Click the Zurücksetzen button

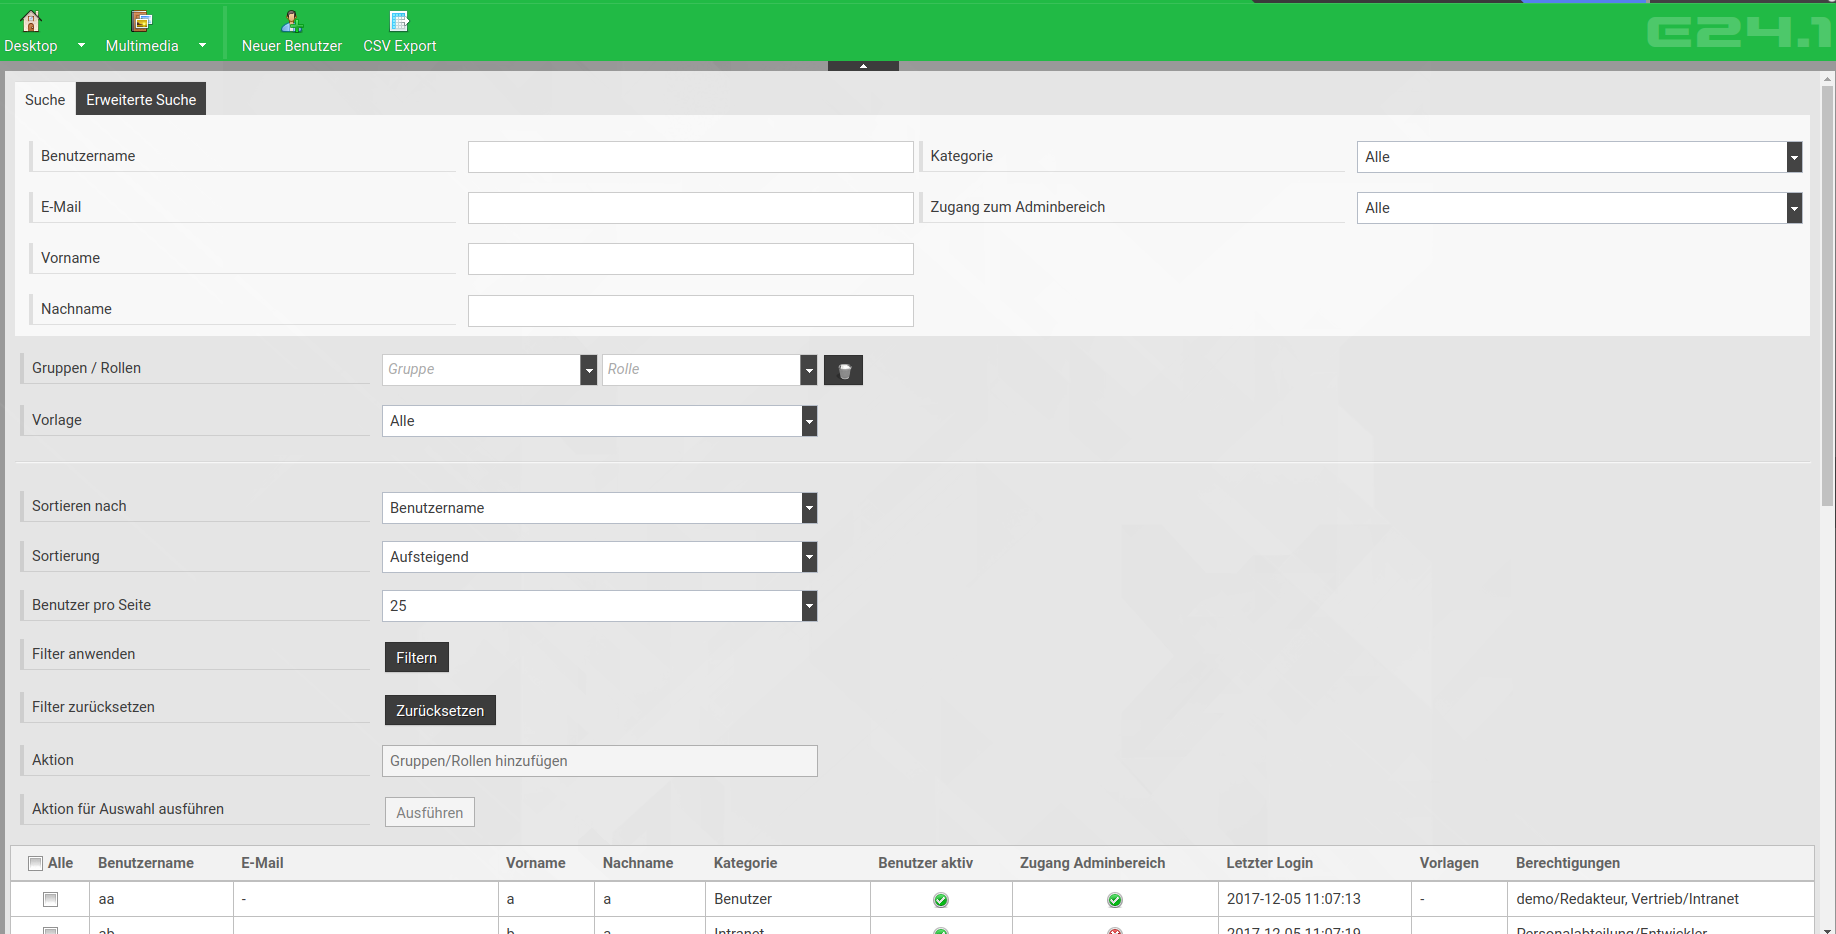click(x=440, y=710)
